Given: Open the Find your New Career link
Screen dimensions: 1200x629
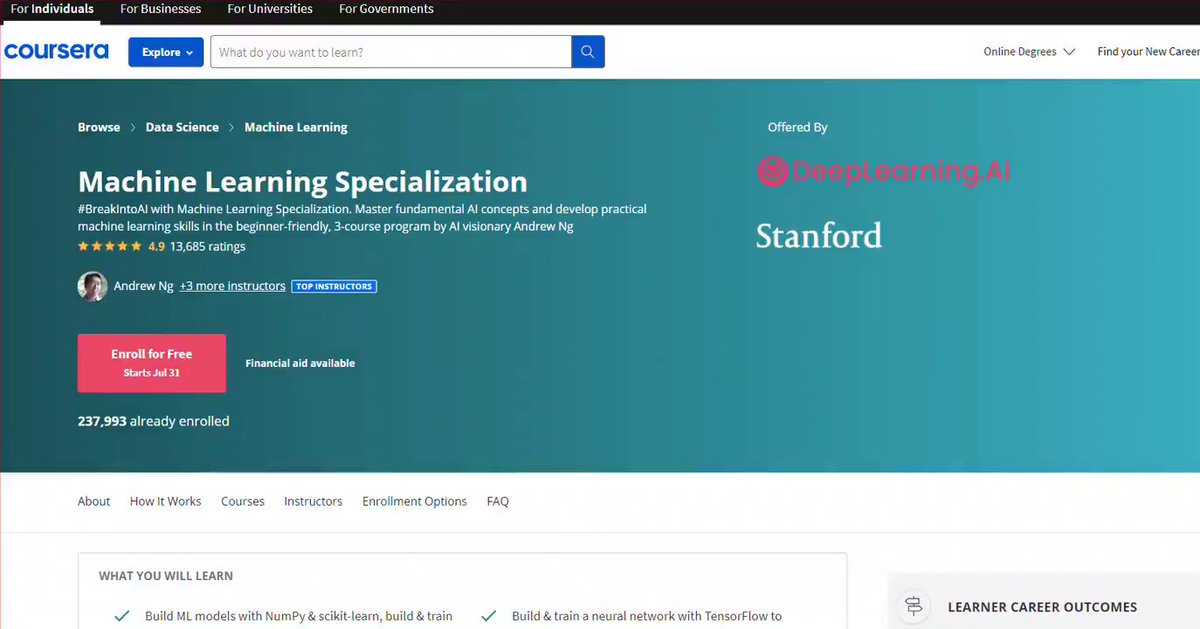Looking at the screenshot, I should [x=1148, y=52].
